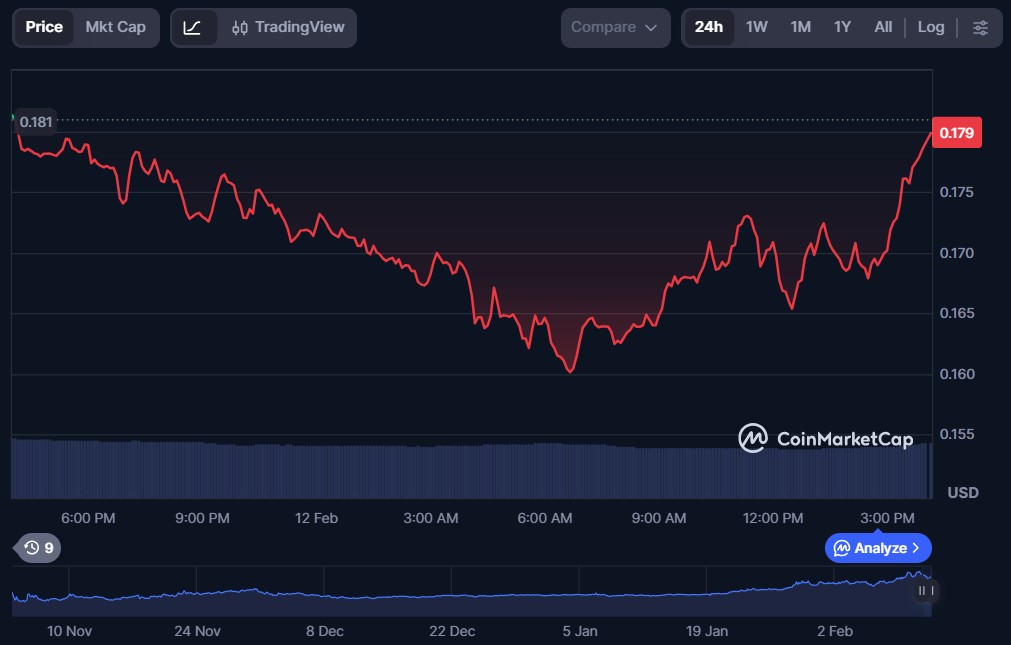Screen dimensions: 1011x645
Task: Select the 24h timeframe tab
Action: pyautogui.click(x=709, y=28)
